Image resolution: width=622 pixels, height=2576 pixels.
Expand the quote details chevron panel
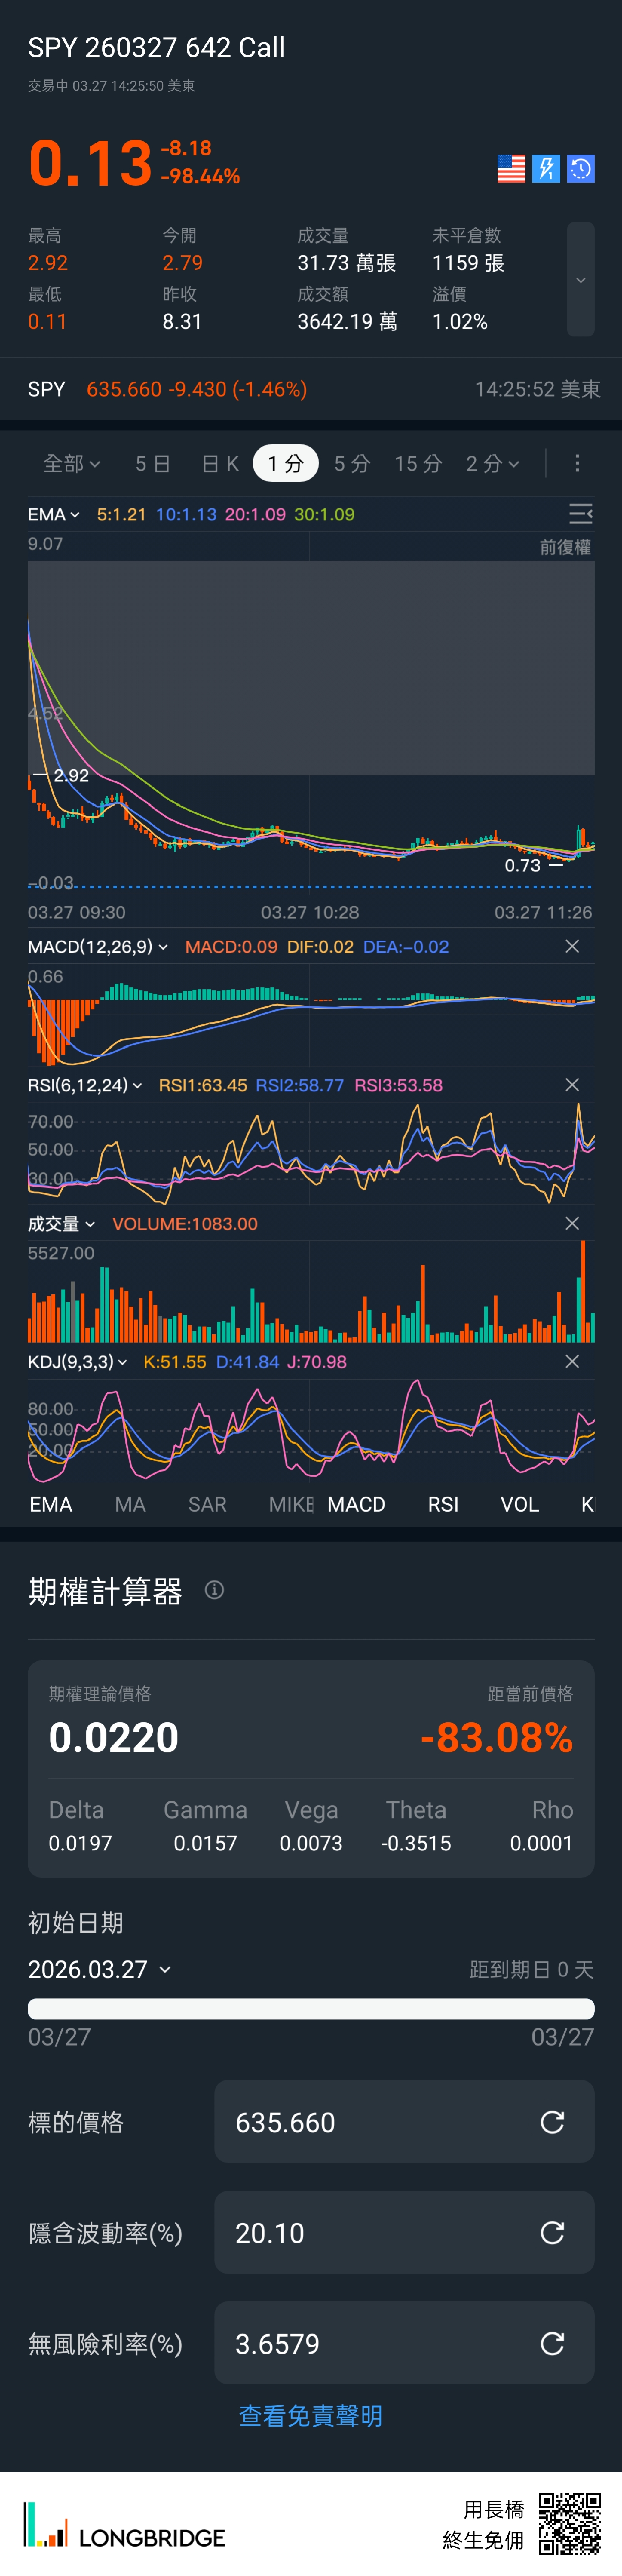tap(580, 279)
